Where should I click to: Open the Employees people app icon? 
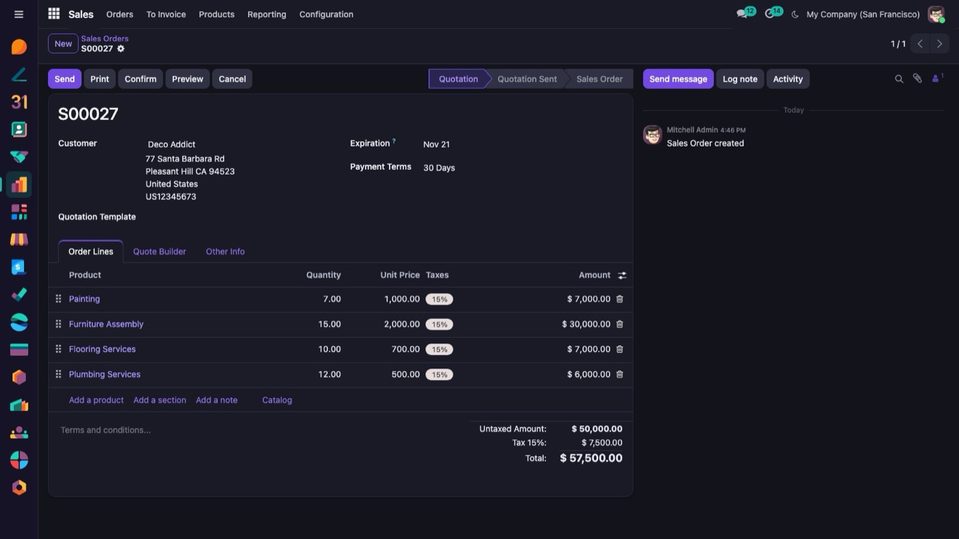19,432
